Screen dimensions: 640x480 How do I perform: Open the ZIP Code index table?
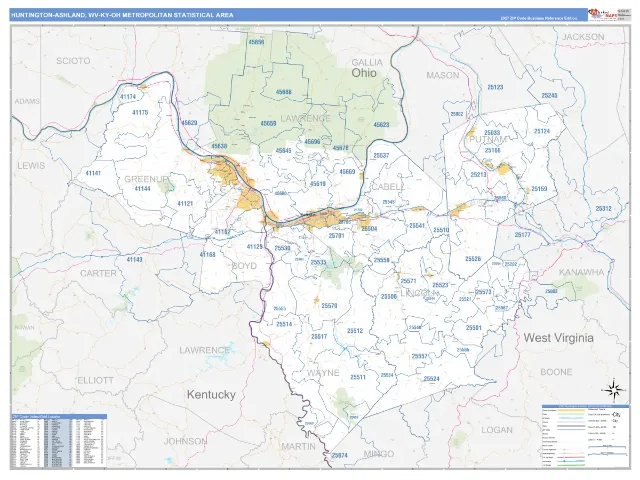(x=59, y=442)
